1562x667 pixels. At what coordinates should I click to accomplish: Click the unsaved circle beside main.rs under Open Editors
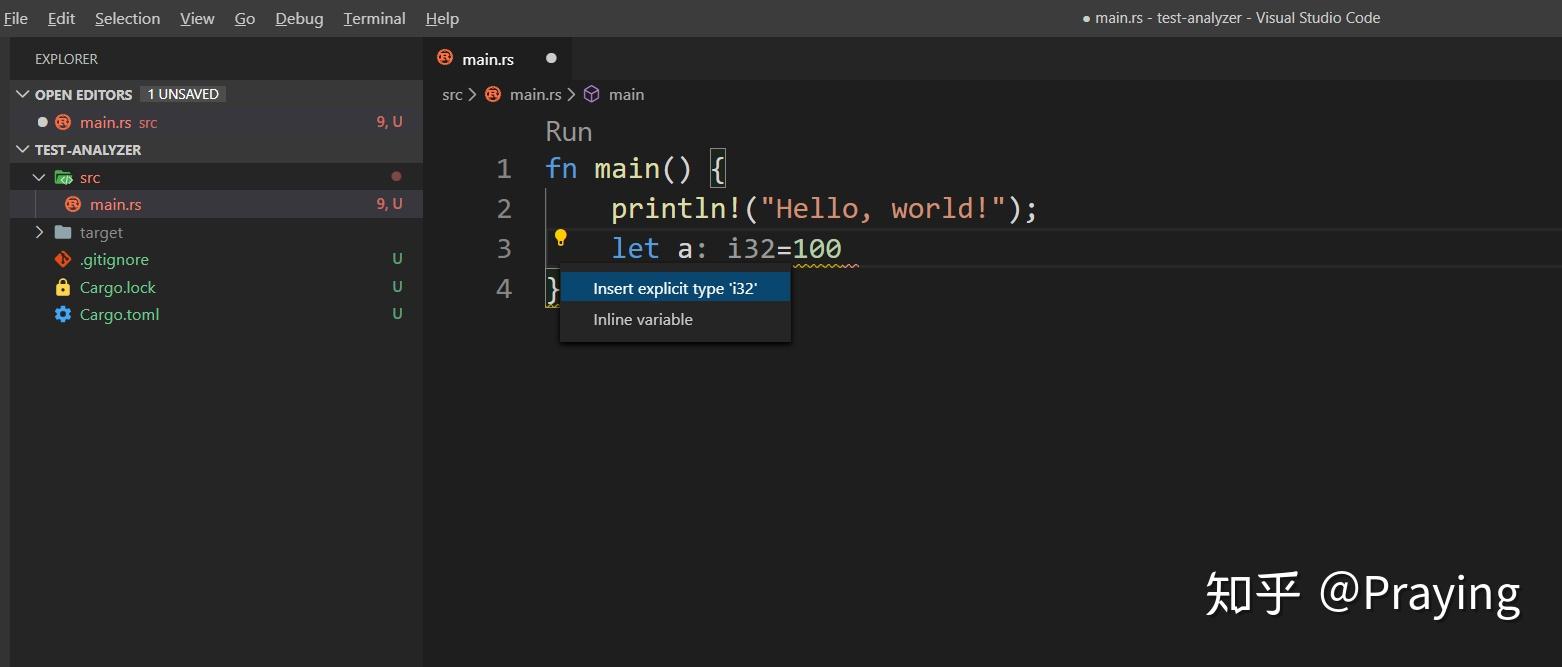(x=42, y=122)
